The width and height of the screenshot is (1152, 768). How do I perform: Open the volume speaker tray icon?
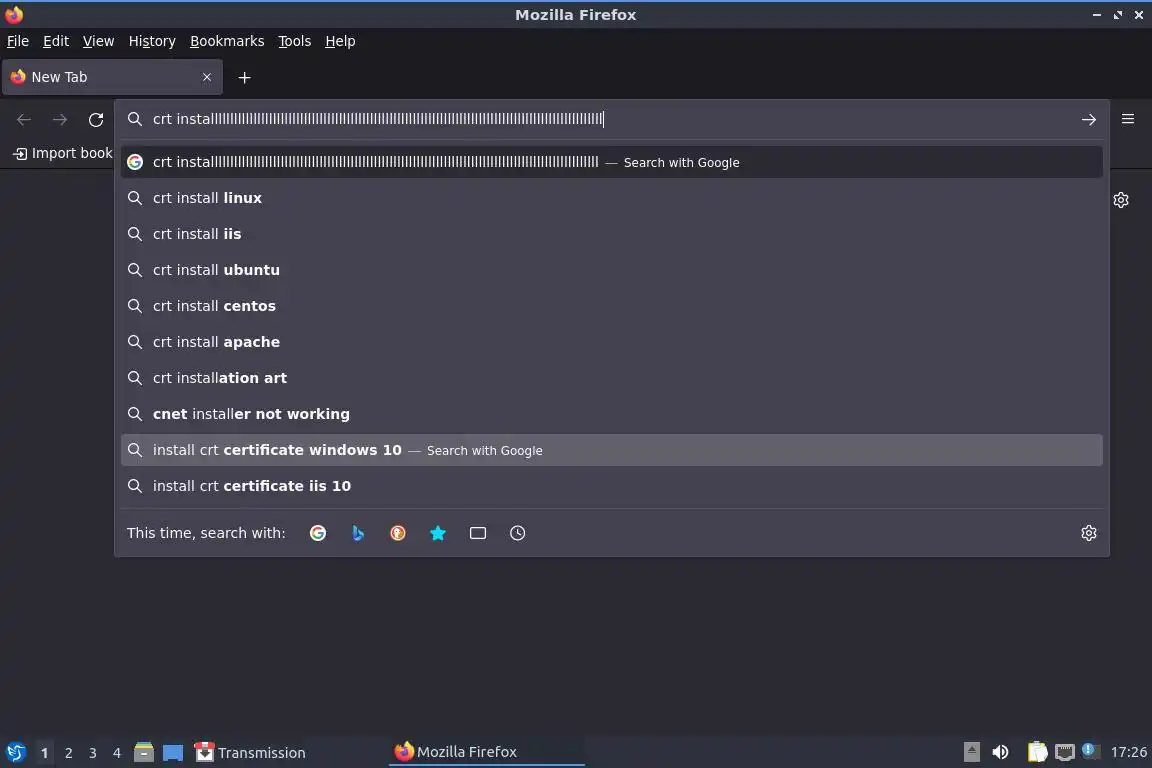tap(1000, 752)
